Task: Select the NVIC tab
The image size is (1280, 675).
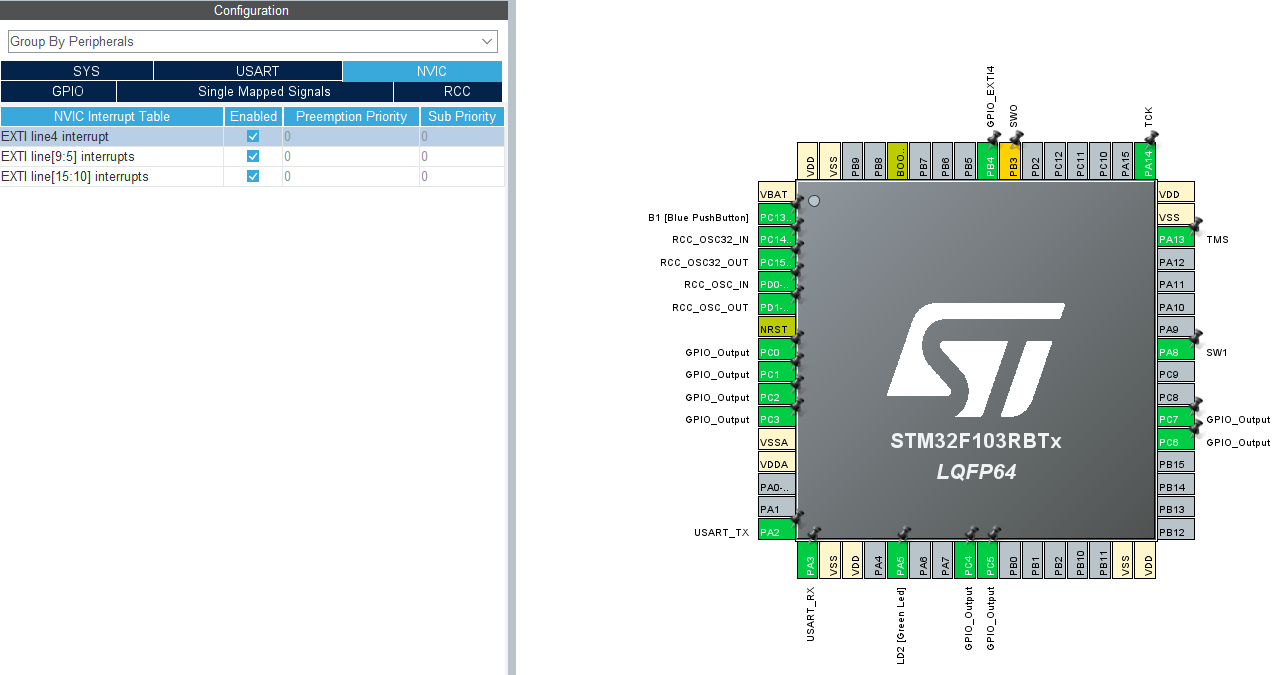Action: (x=422, y=71)
